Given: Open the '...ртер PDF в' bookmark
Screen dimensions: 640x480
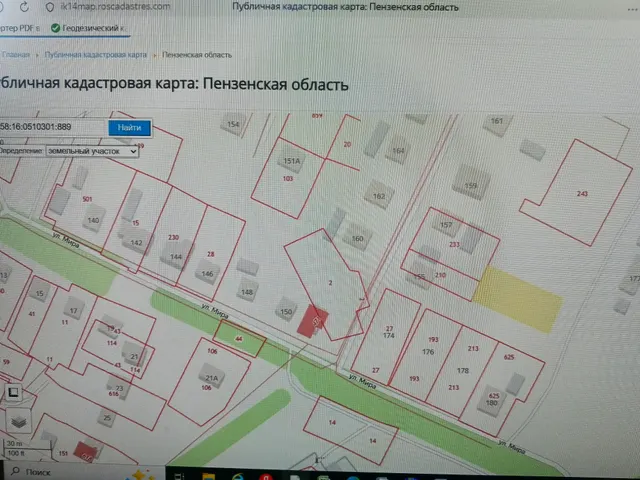Looking at the screenshot, I should [20, 28].
